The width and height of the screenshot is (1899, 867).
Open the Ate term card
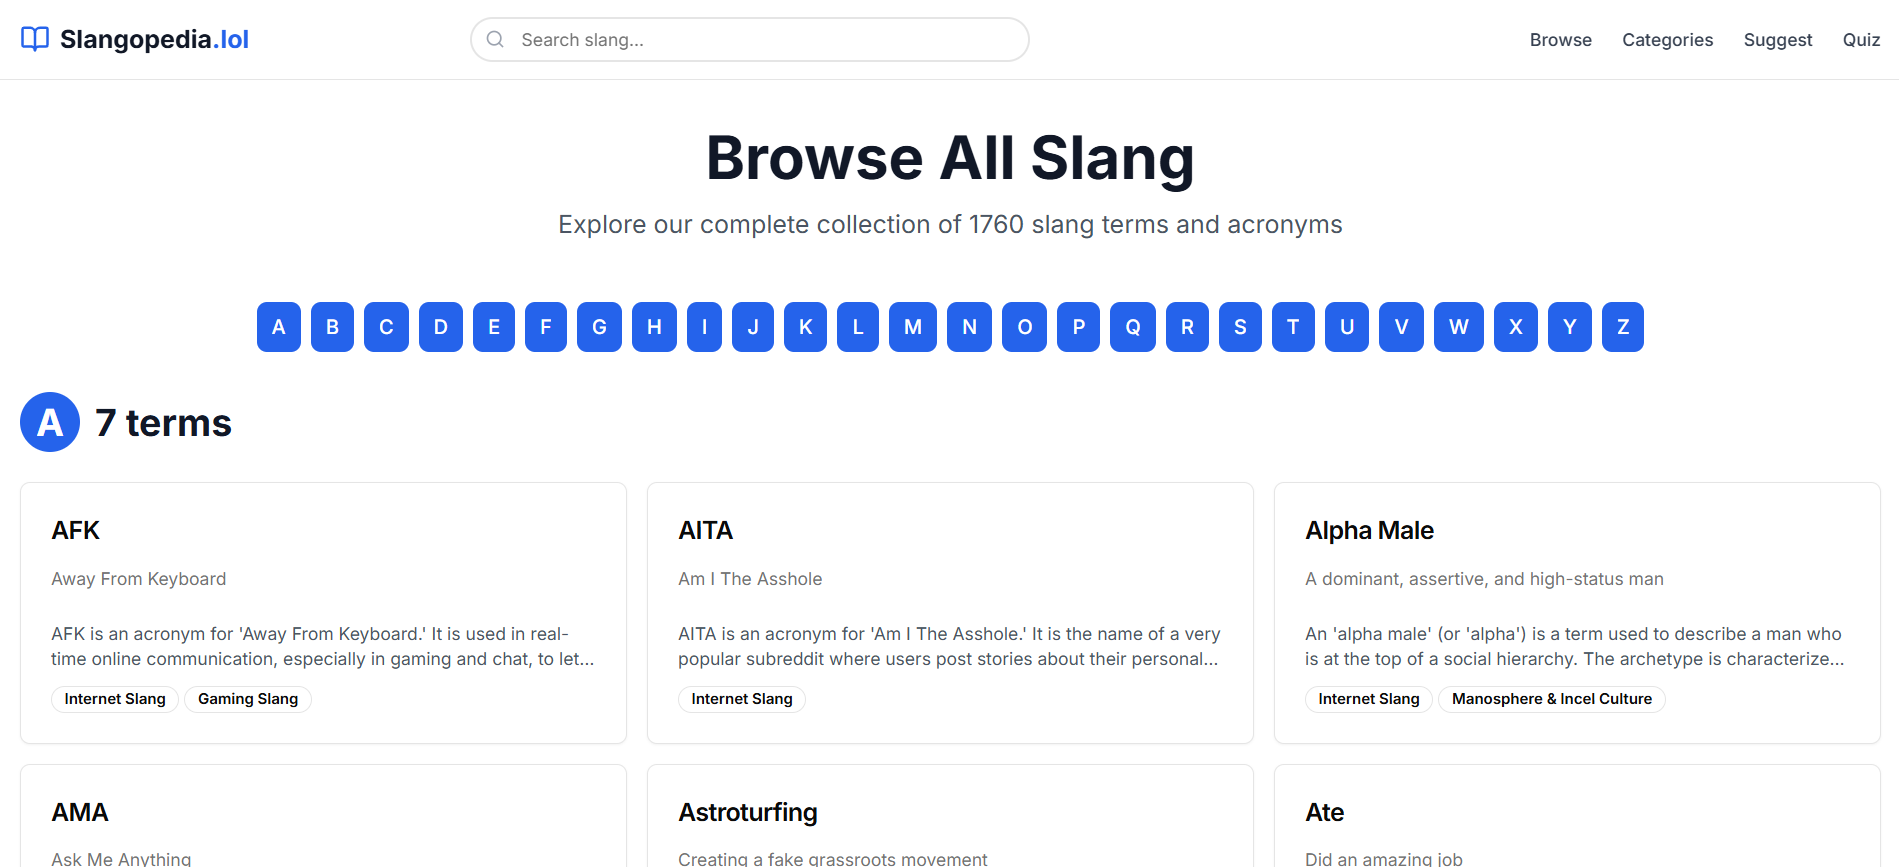[1577, 816]
